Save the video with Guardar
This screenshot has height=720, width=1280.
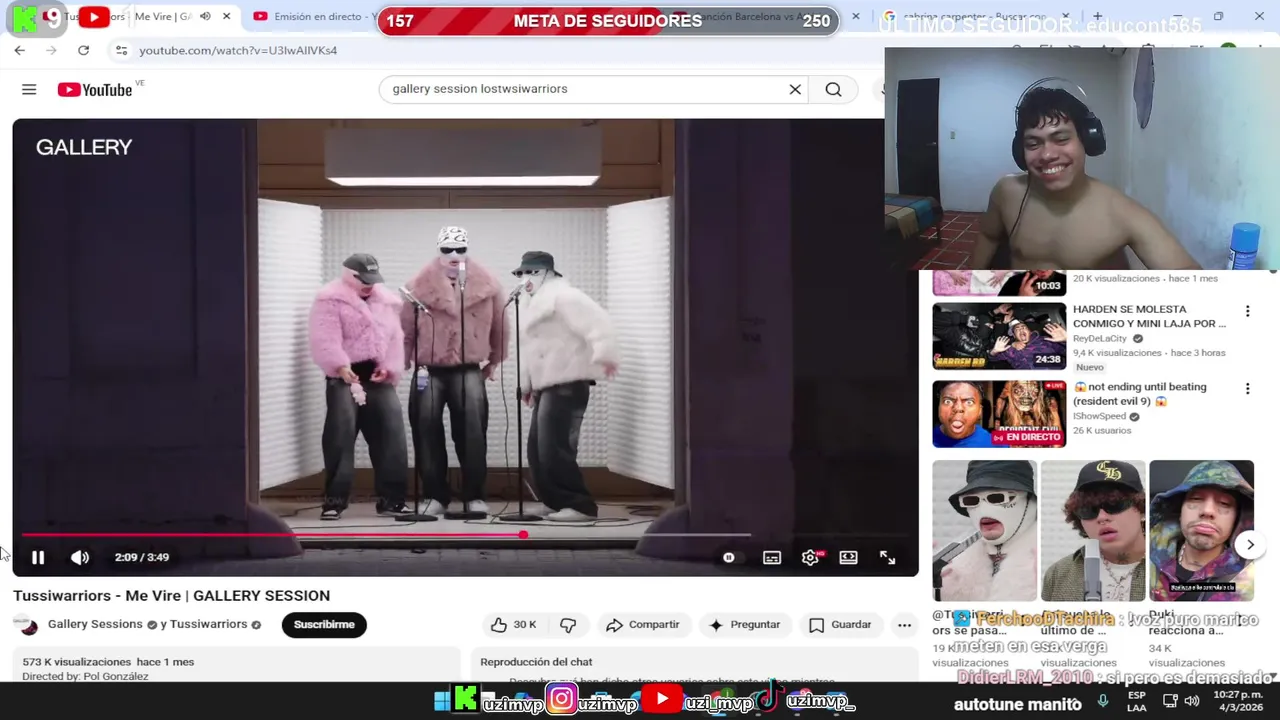840,625
